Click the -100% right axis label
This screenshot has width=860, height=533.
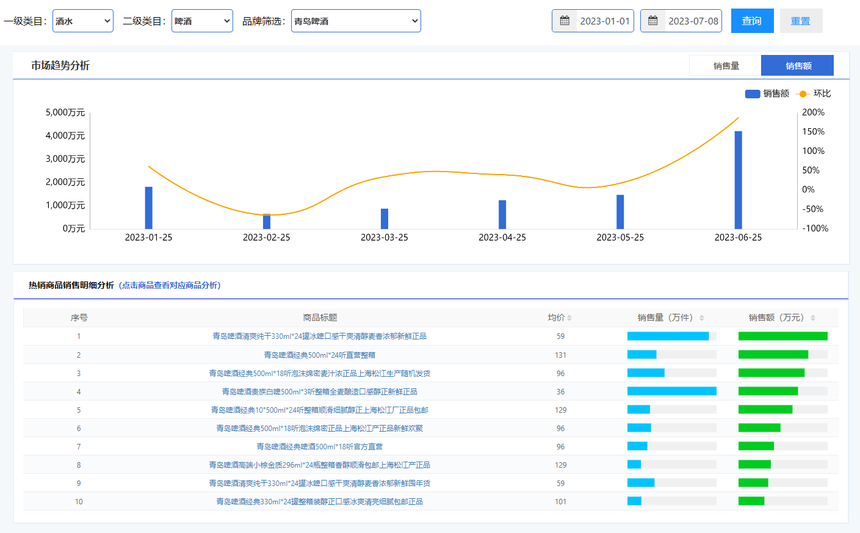click(815, 228)
